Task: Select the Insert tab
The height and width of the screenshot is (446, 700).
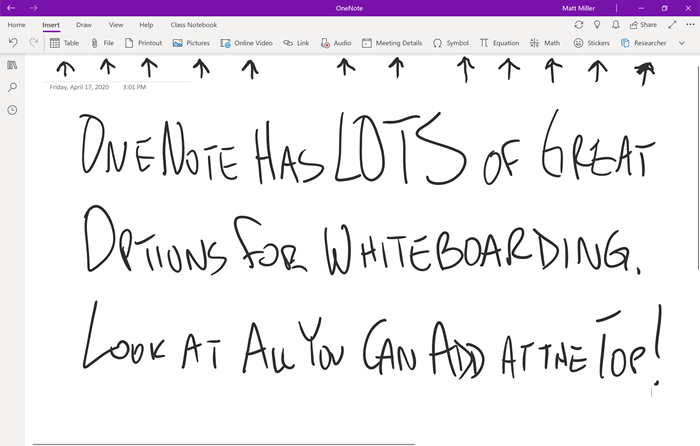Action: pyautogui.click(x=51, y=25)
